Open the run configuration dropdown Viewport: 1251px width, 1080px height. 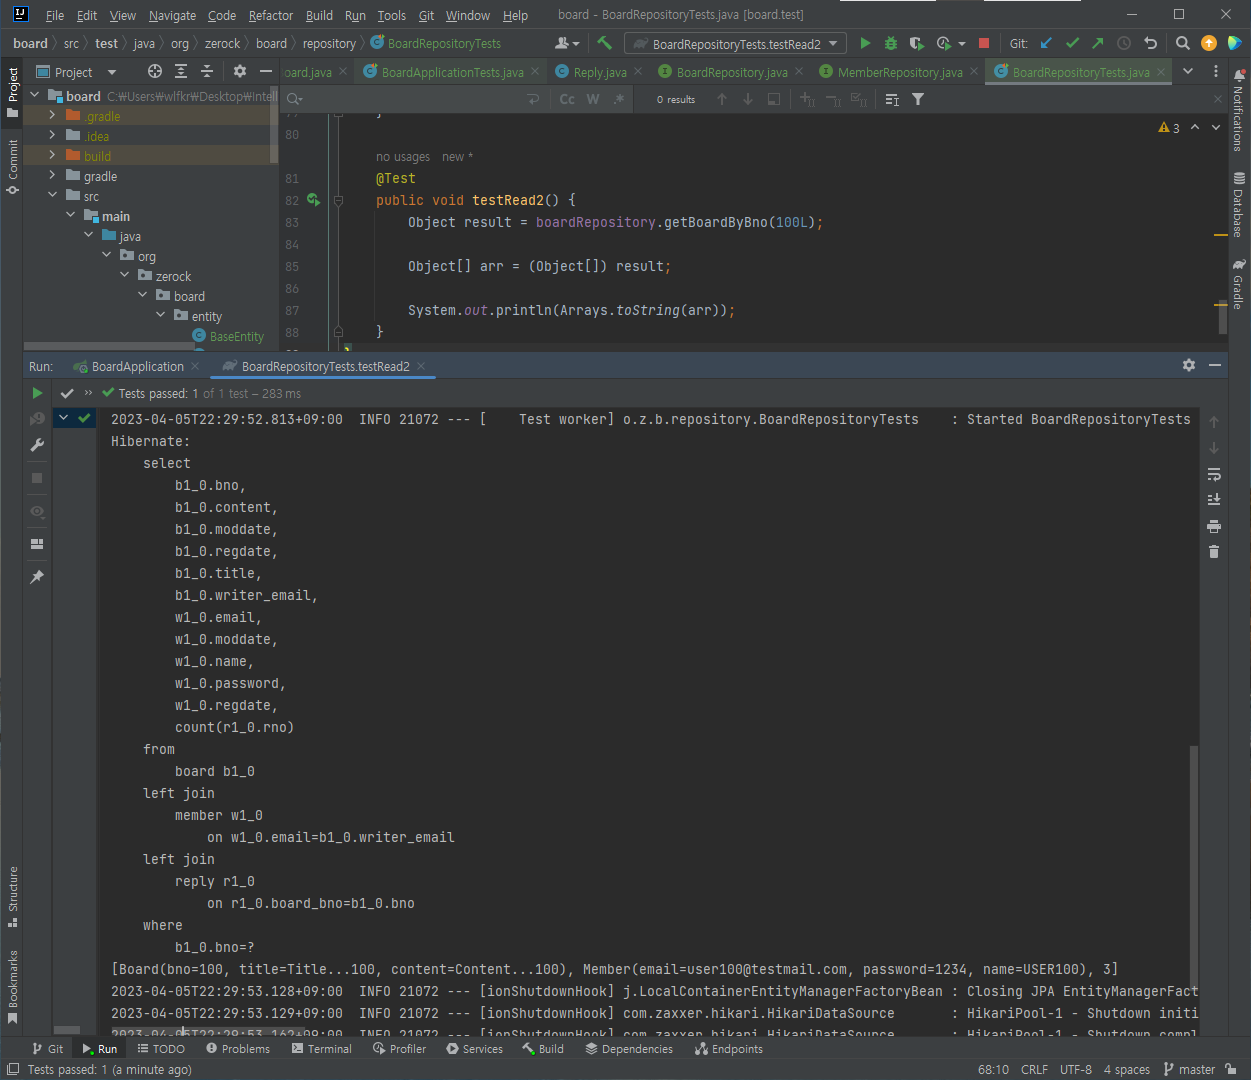coord(736,43)
